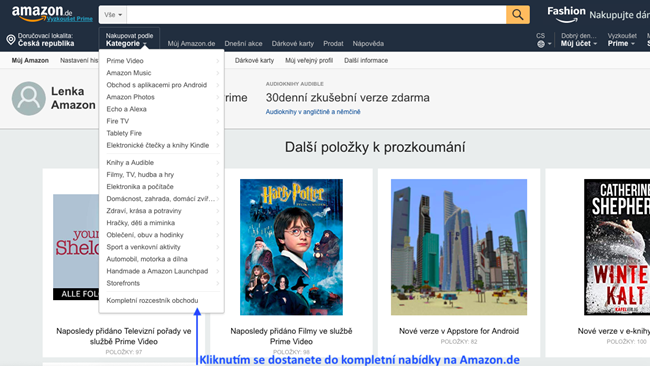Expand the Můj účet account menu
This screenshot has height=366, width=650.
click(579, 40)
